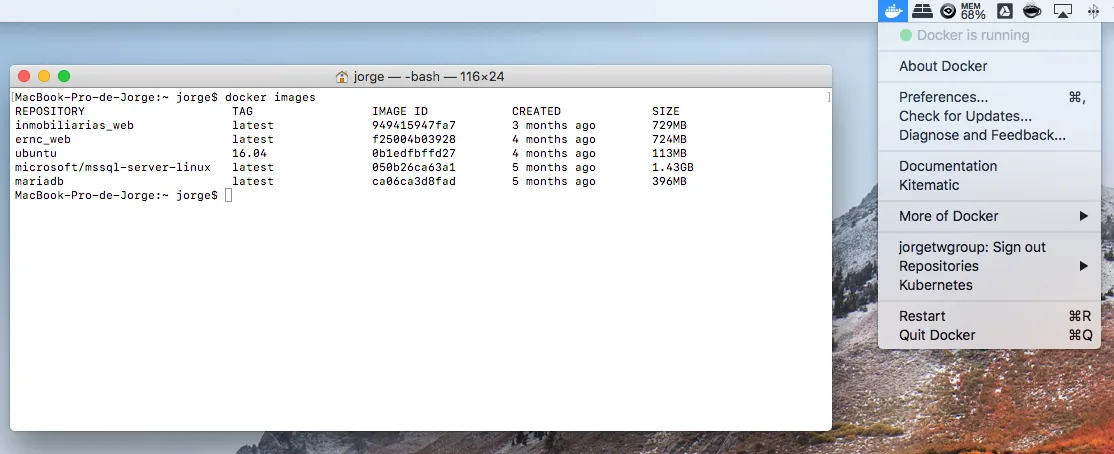
Task: Launch Kitematic from Docker menu
Action: pos(990,185)
